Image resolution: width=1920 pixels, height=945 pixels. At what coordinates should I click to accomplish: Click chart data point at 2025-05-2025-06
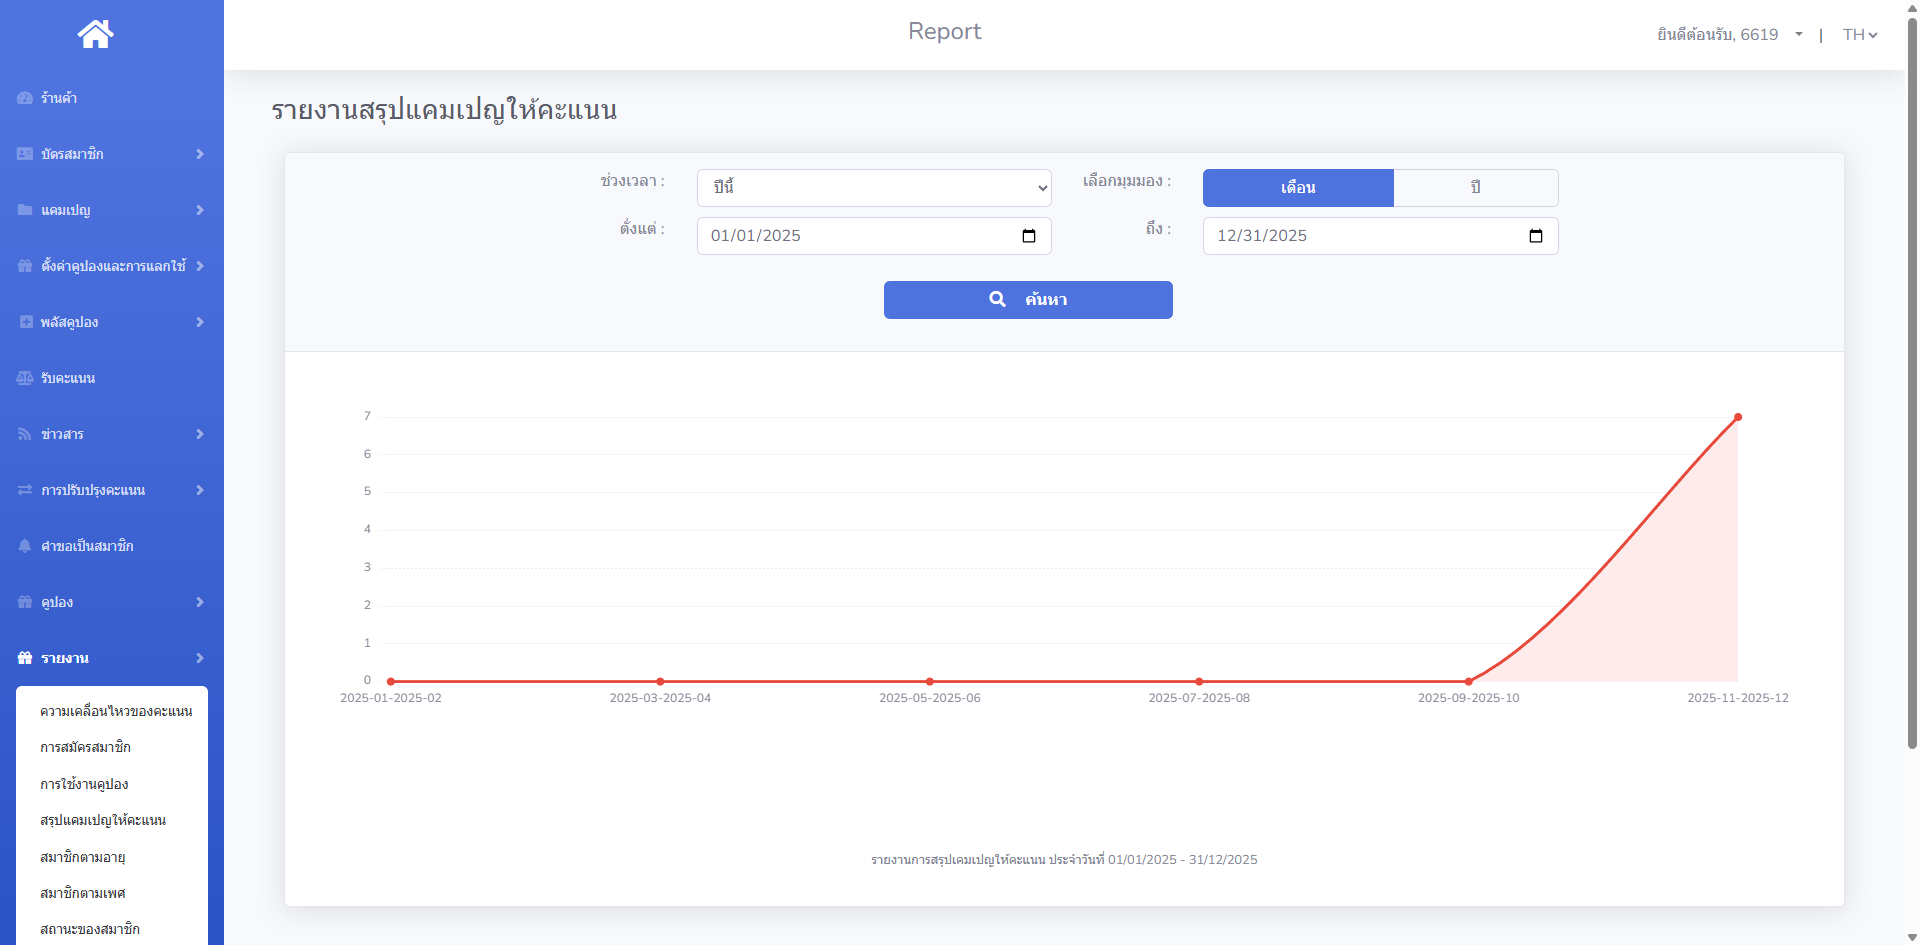[930, 682]
